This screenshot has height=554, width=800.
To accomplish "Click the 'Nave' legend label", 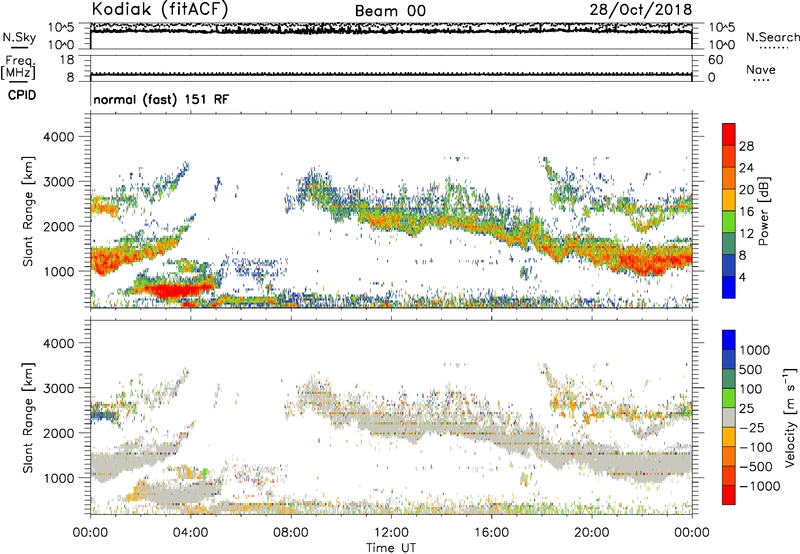I will click(x=760, y=69).
